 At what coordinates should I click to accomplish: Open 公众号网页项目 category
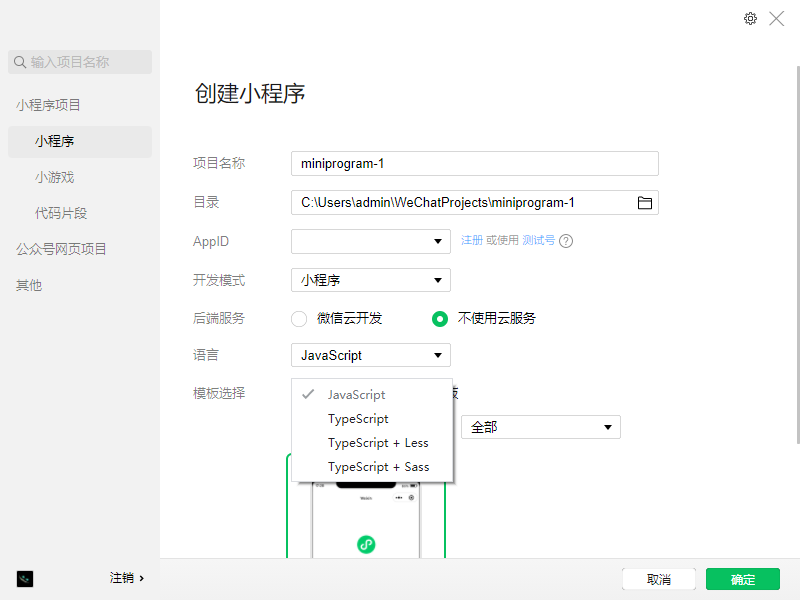tap(61, 249)
